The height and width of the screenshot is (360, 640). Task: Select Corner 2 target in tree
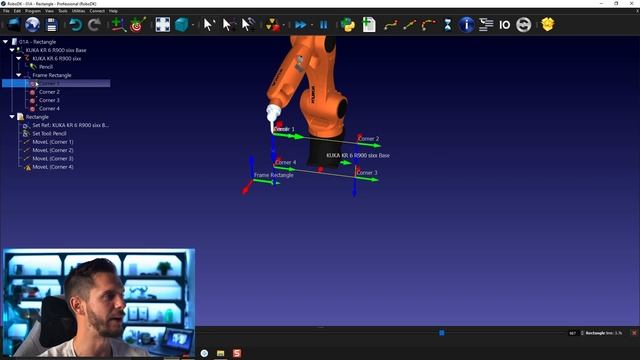49,92
